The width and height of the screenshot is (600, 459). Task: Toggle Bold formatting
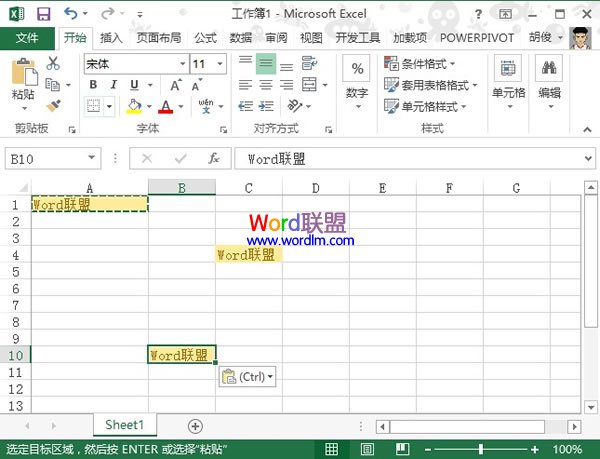93,85
